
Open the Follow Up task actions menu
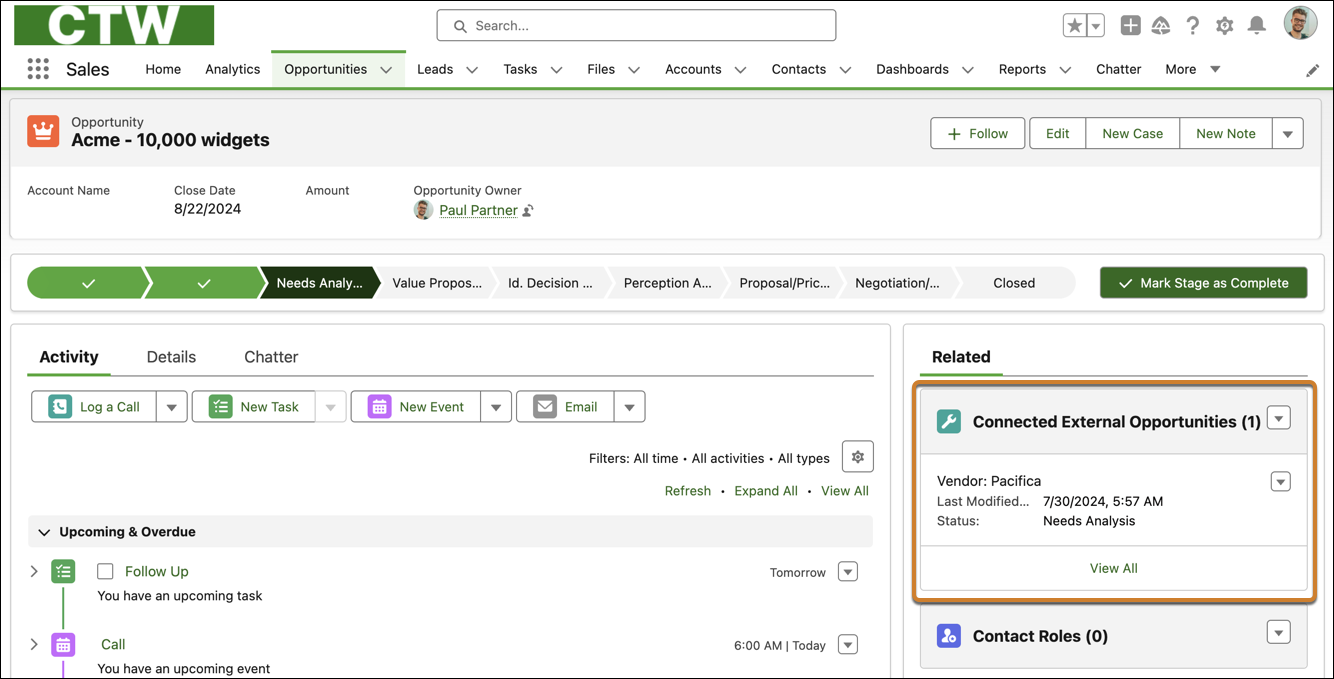pos(848,572)
